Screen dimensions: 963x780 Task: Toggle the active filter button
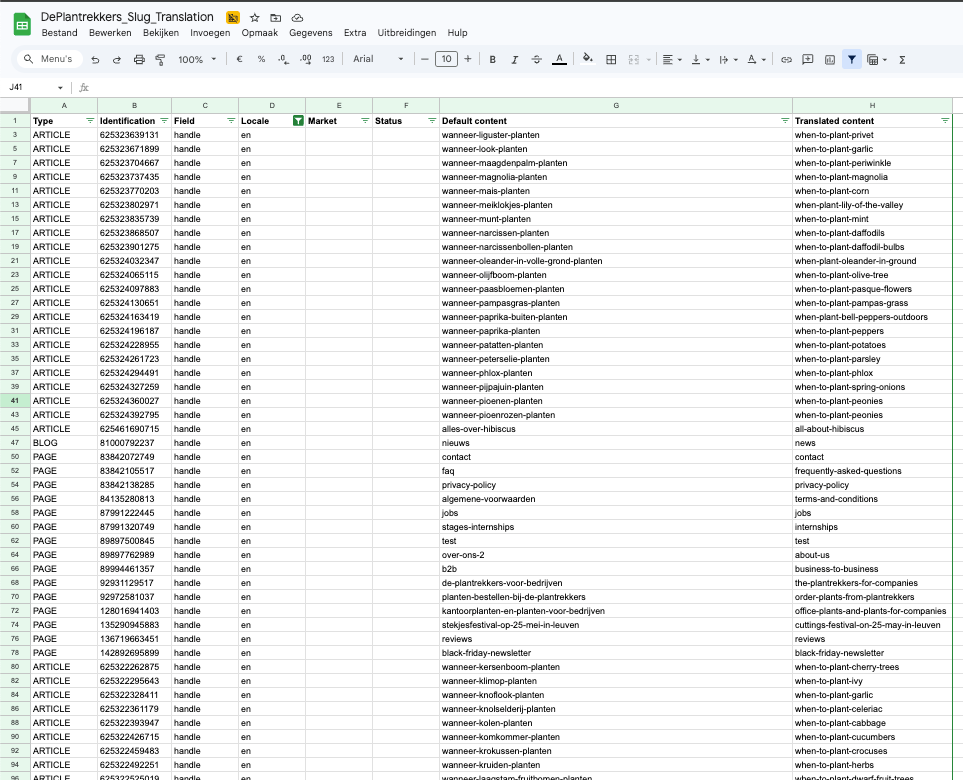852,60
